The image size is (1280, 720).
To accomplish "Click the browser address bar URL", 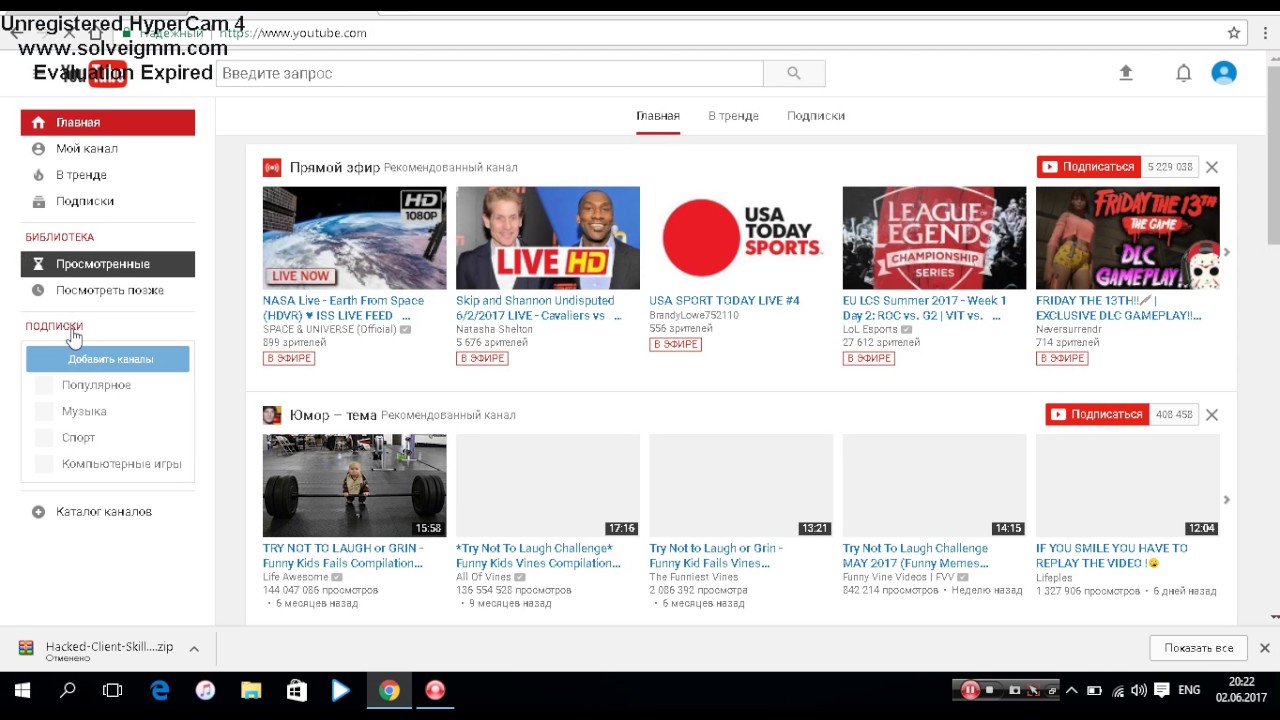I will point(293,33).
